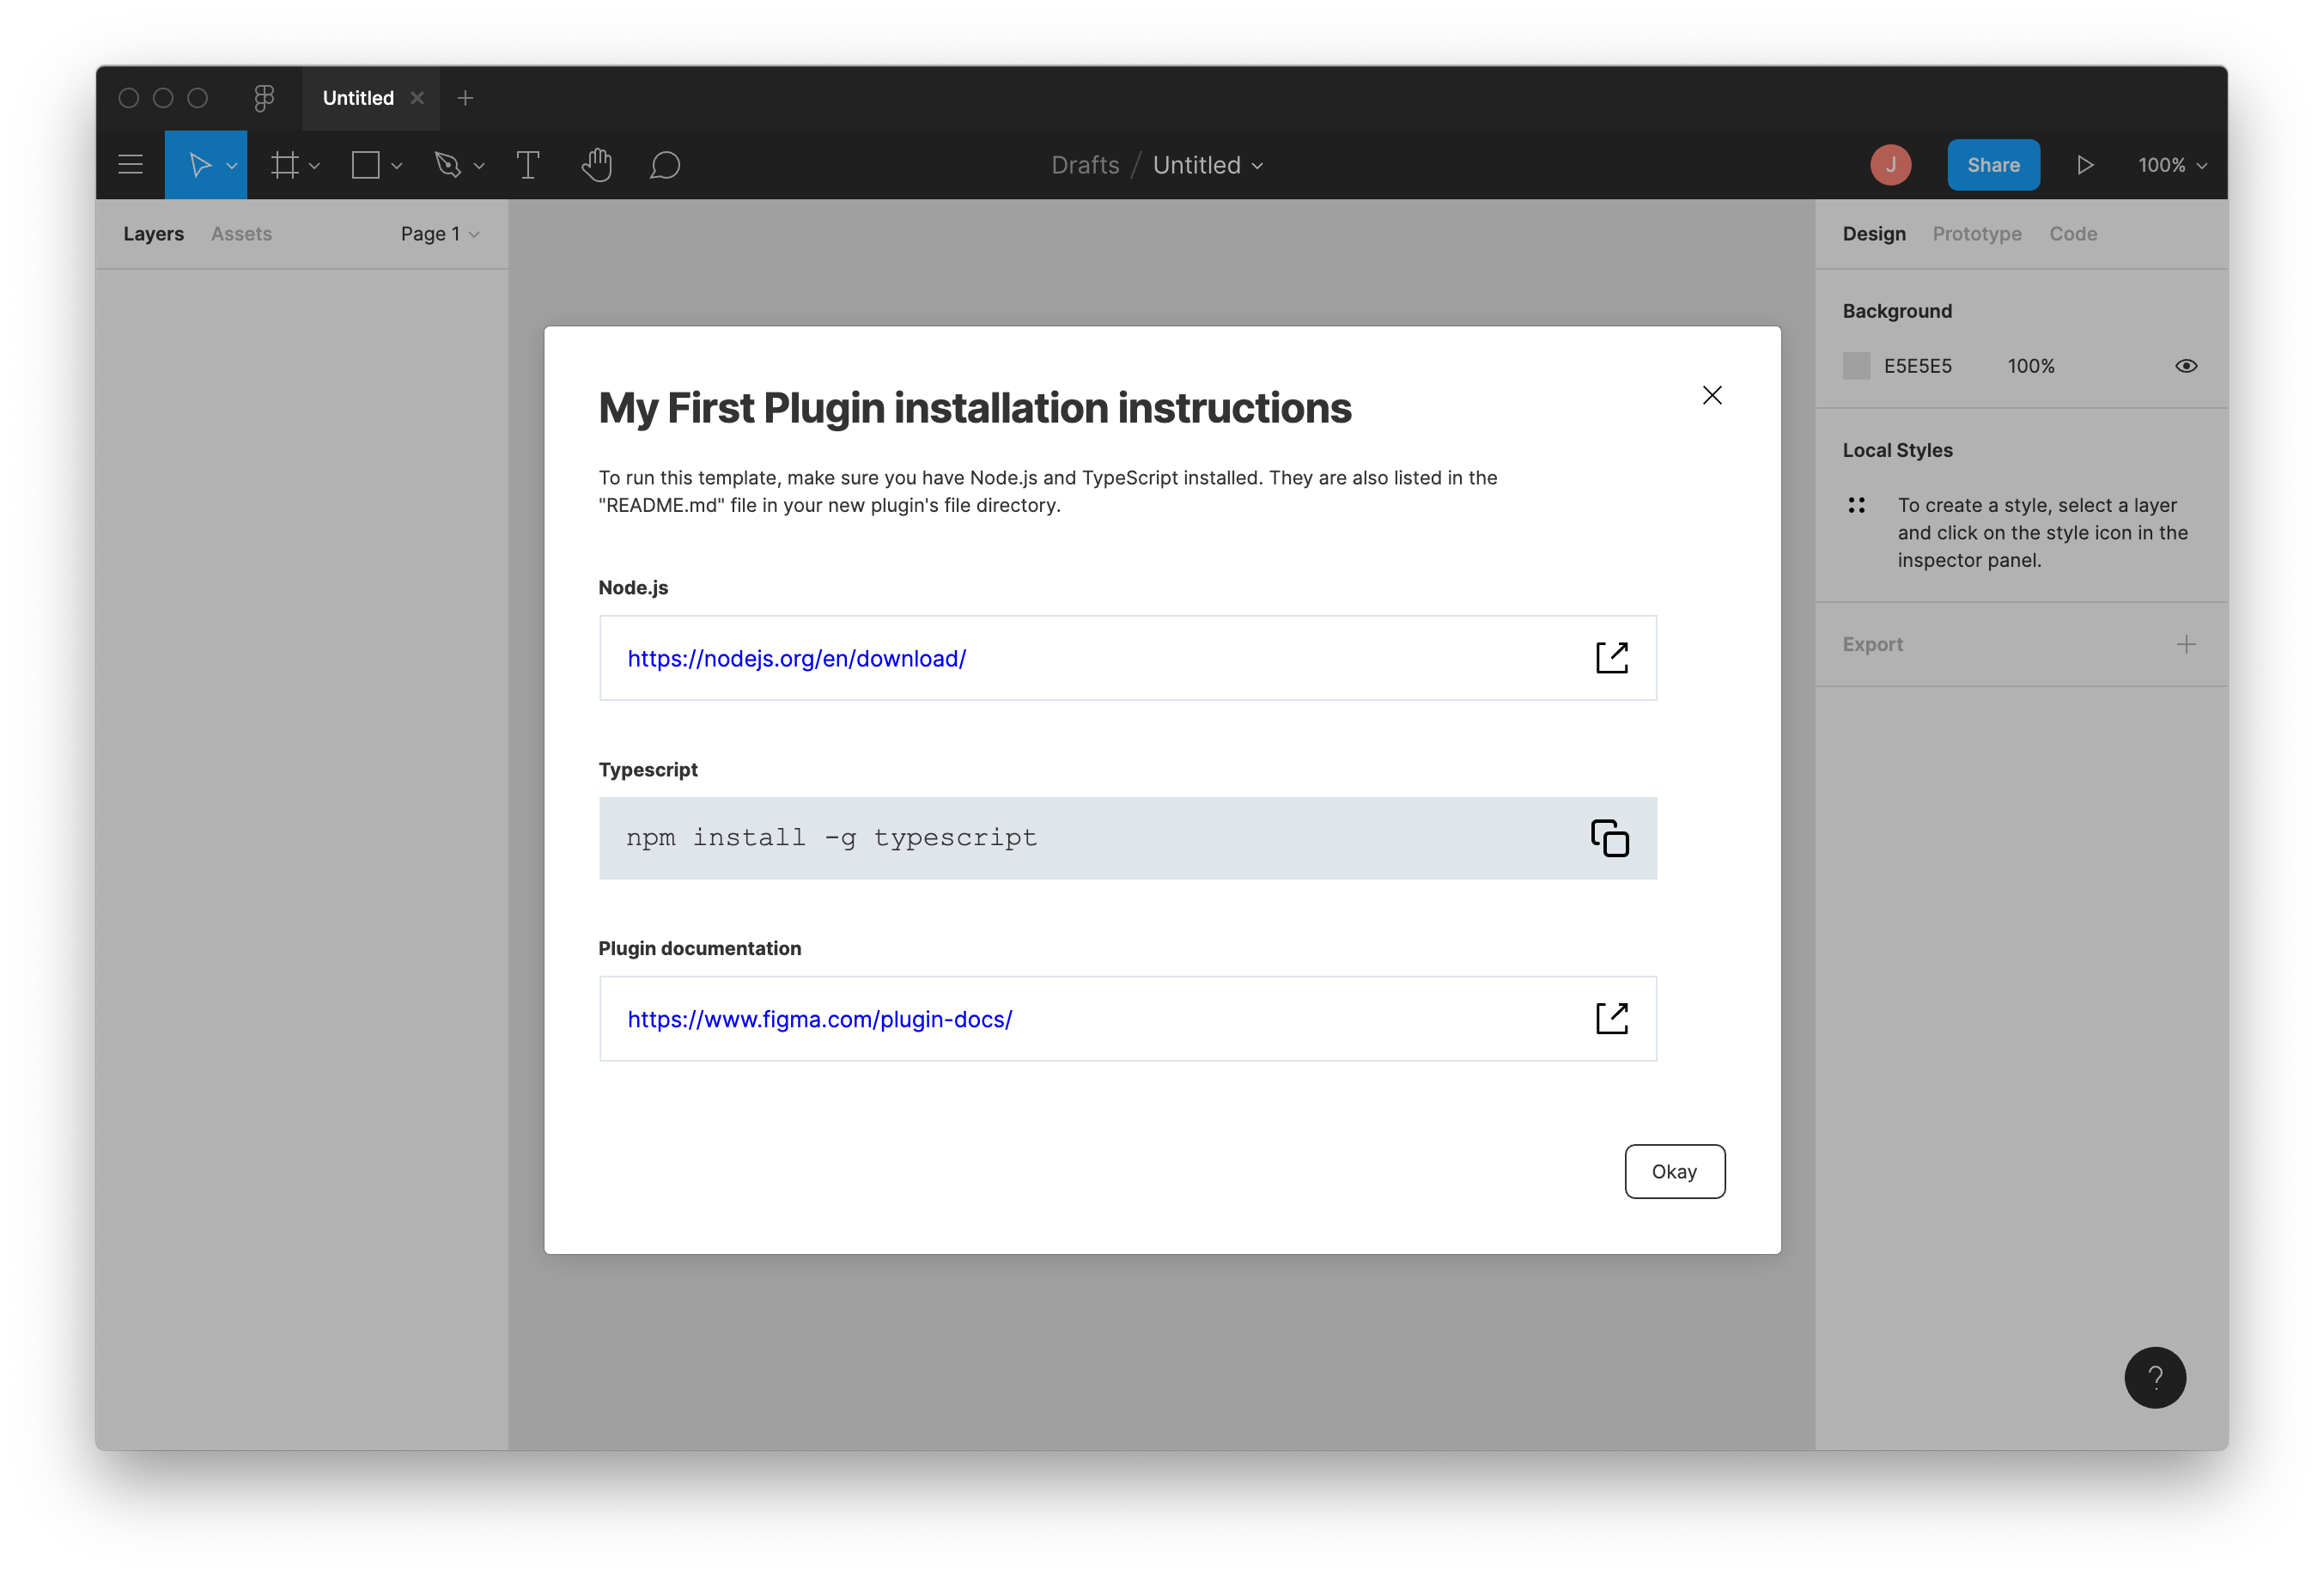Screen dimensions: 2324x1577
Task: Open Node.js link via external icon
Action: pyautogui.click(x=1611, y=658)
